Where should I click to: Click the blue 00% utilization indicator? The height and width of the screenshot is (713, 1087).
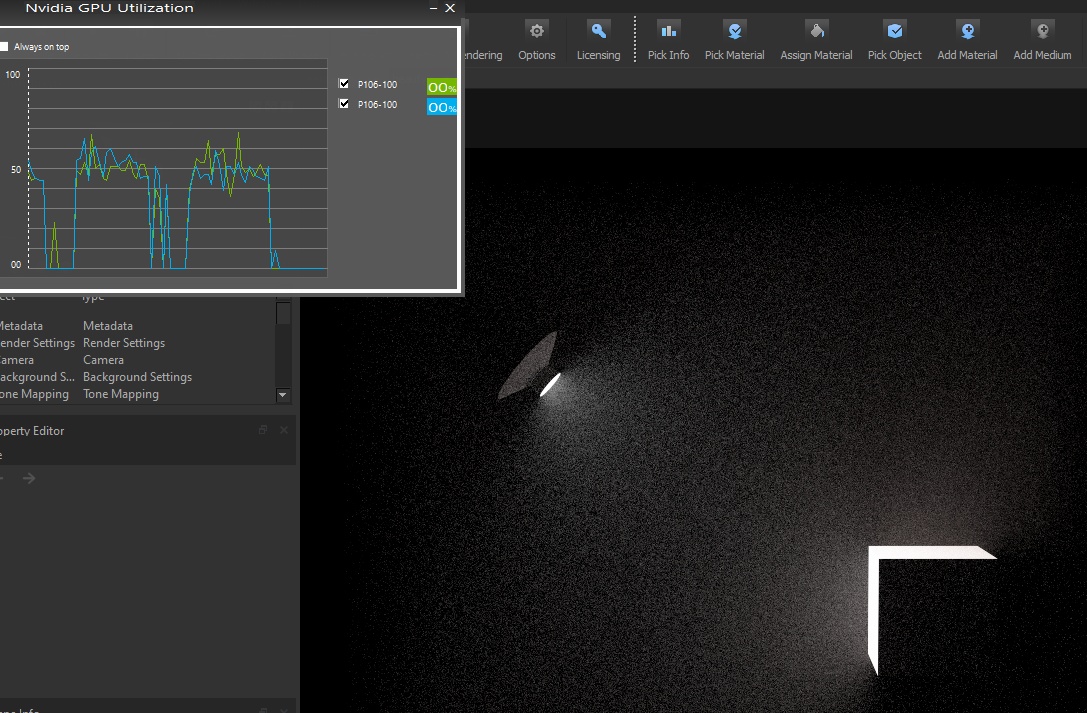(442, 107)
